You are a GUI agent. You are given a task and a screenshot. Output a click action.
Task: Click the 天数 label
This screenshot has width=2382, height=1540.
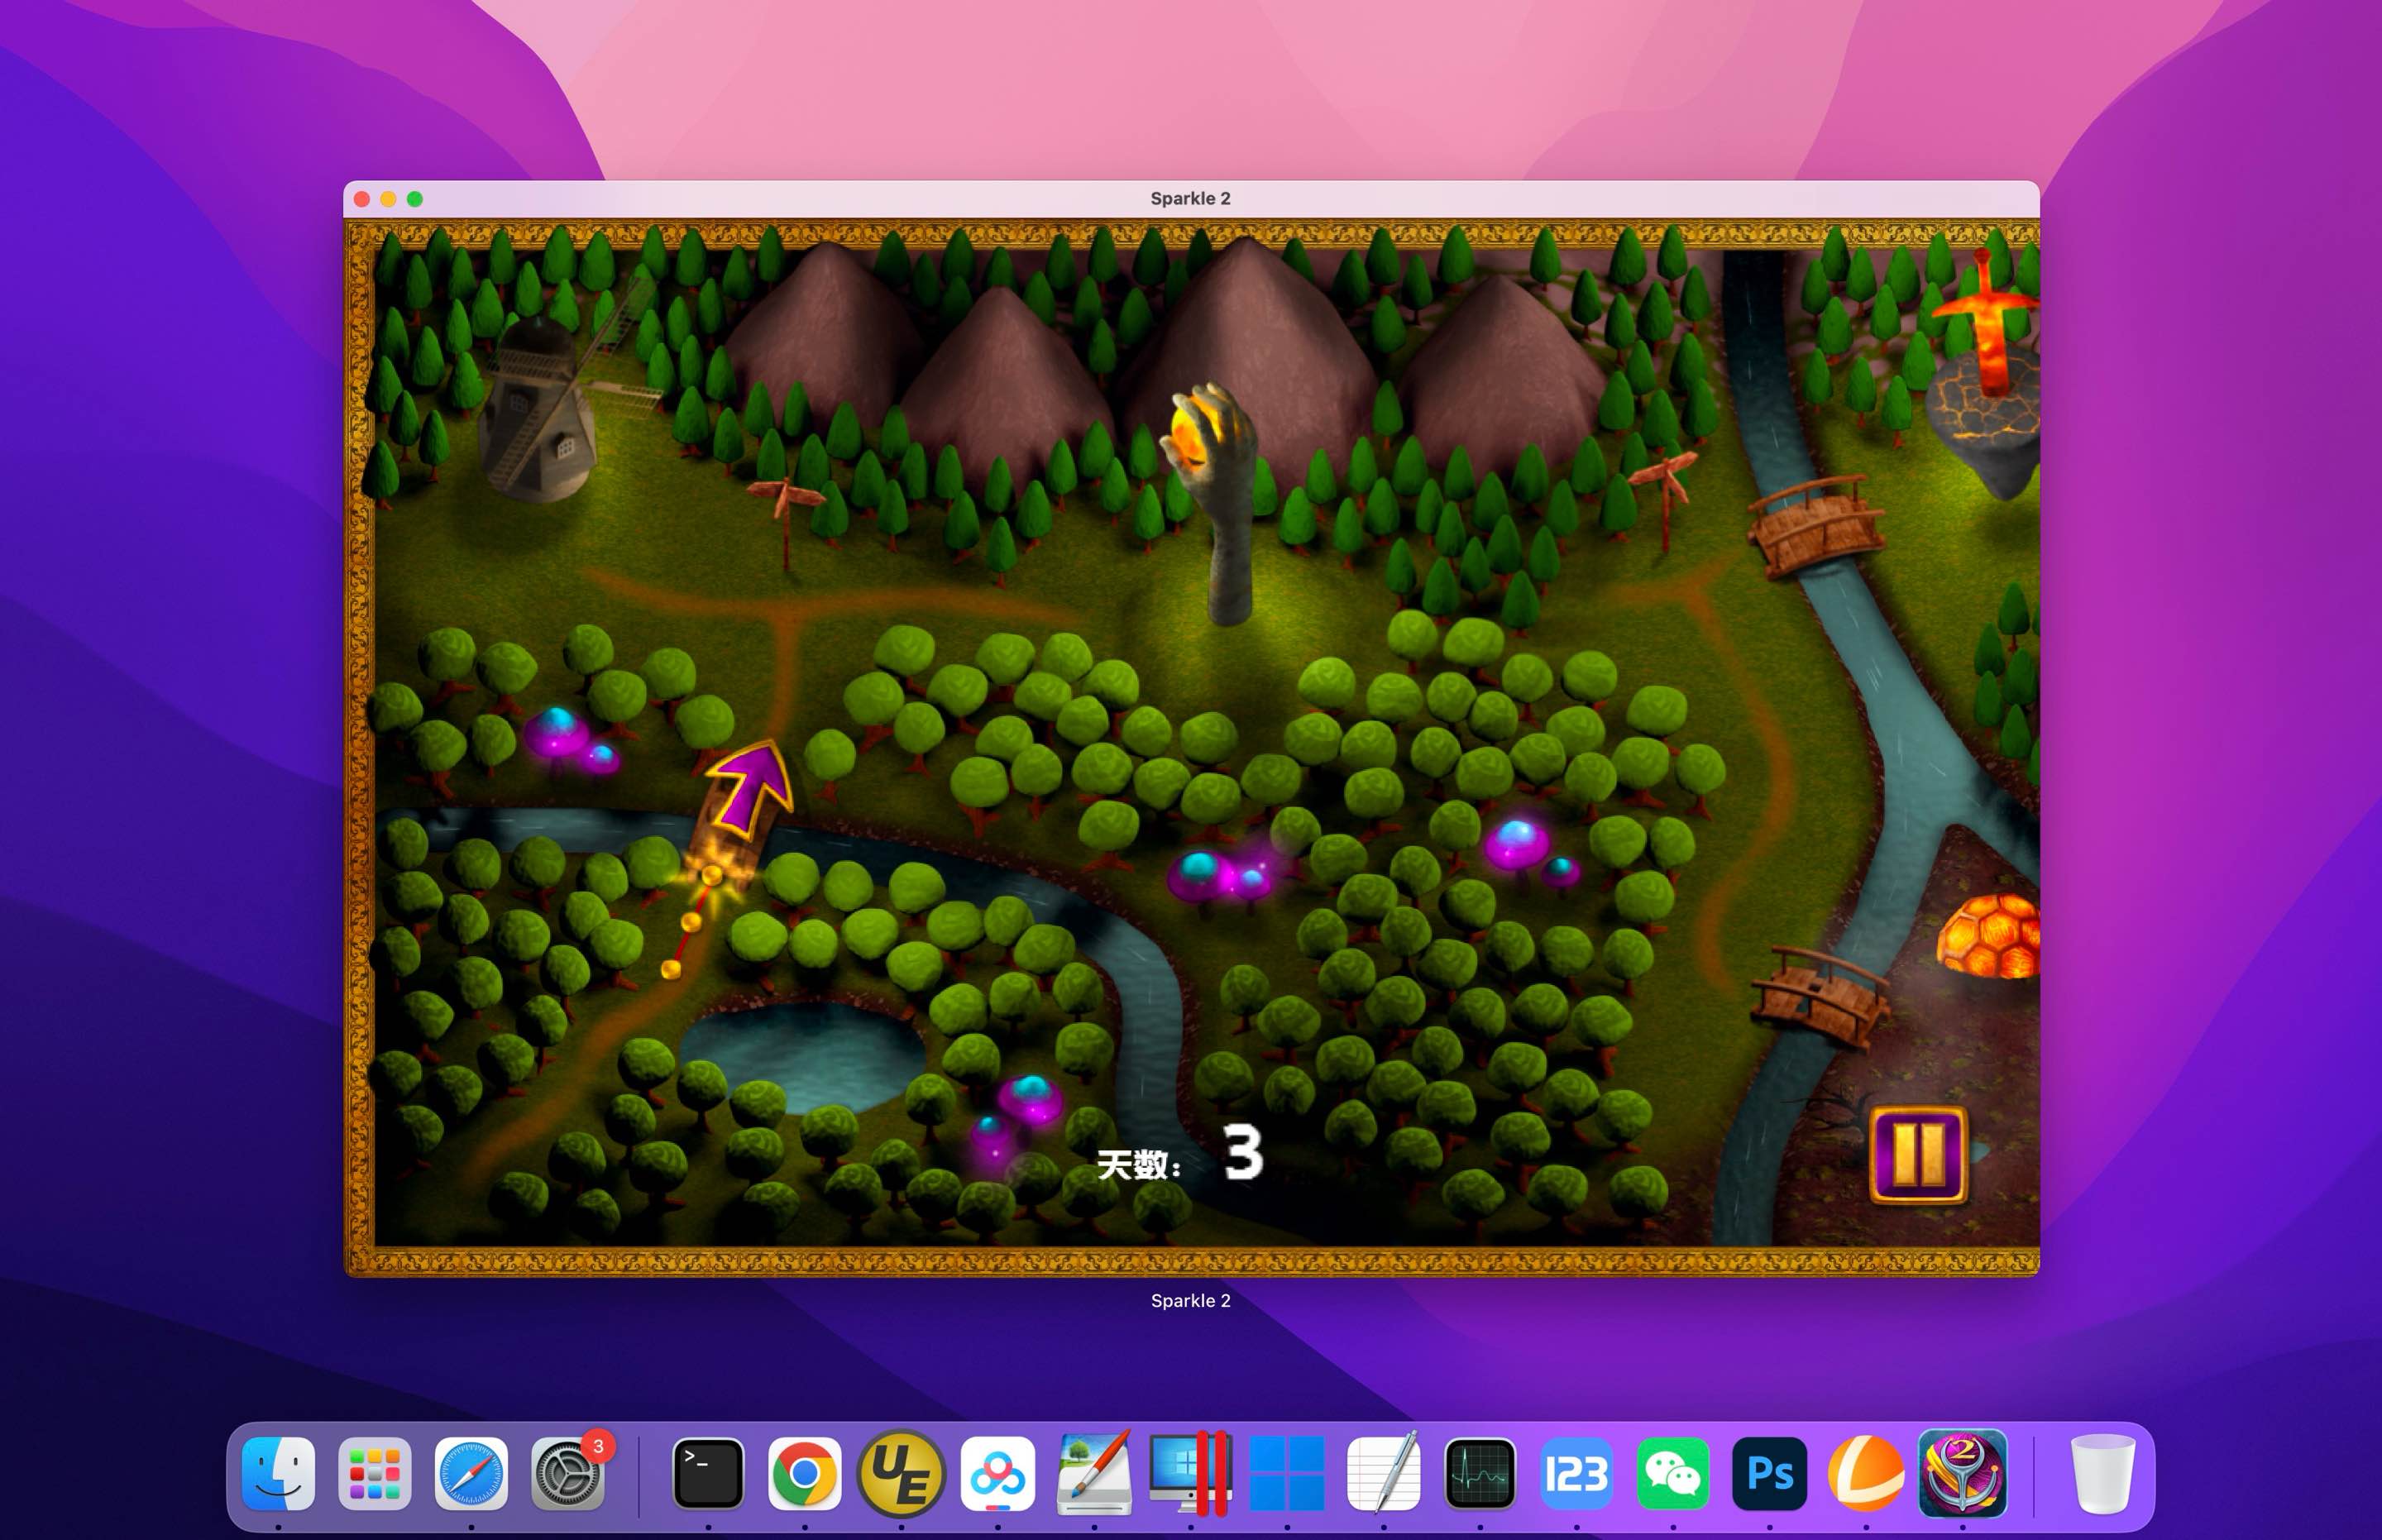point(1138,1164)
